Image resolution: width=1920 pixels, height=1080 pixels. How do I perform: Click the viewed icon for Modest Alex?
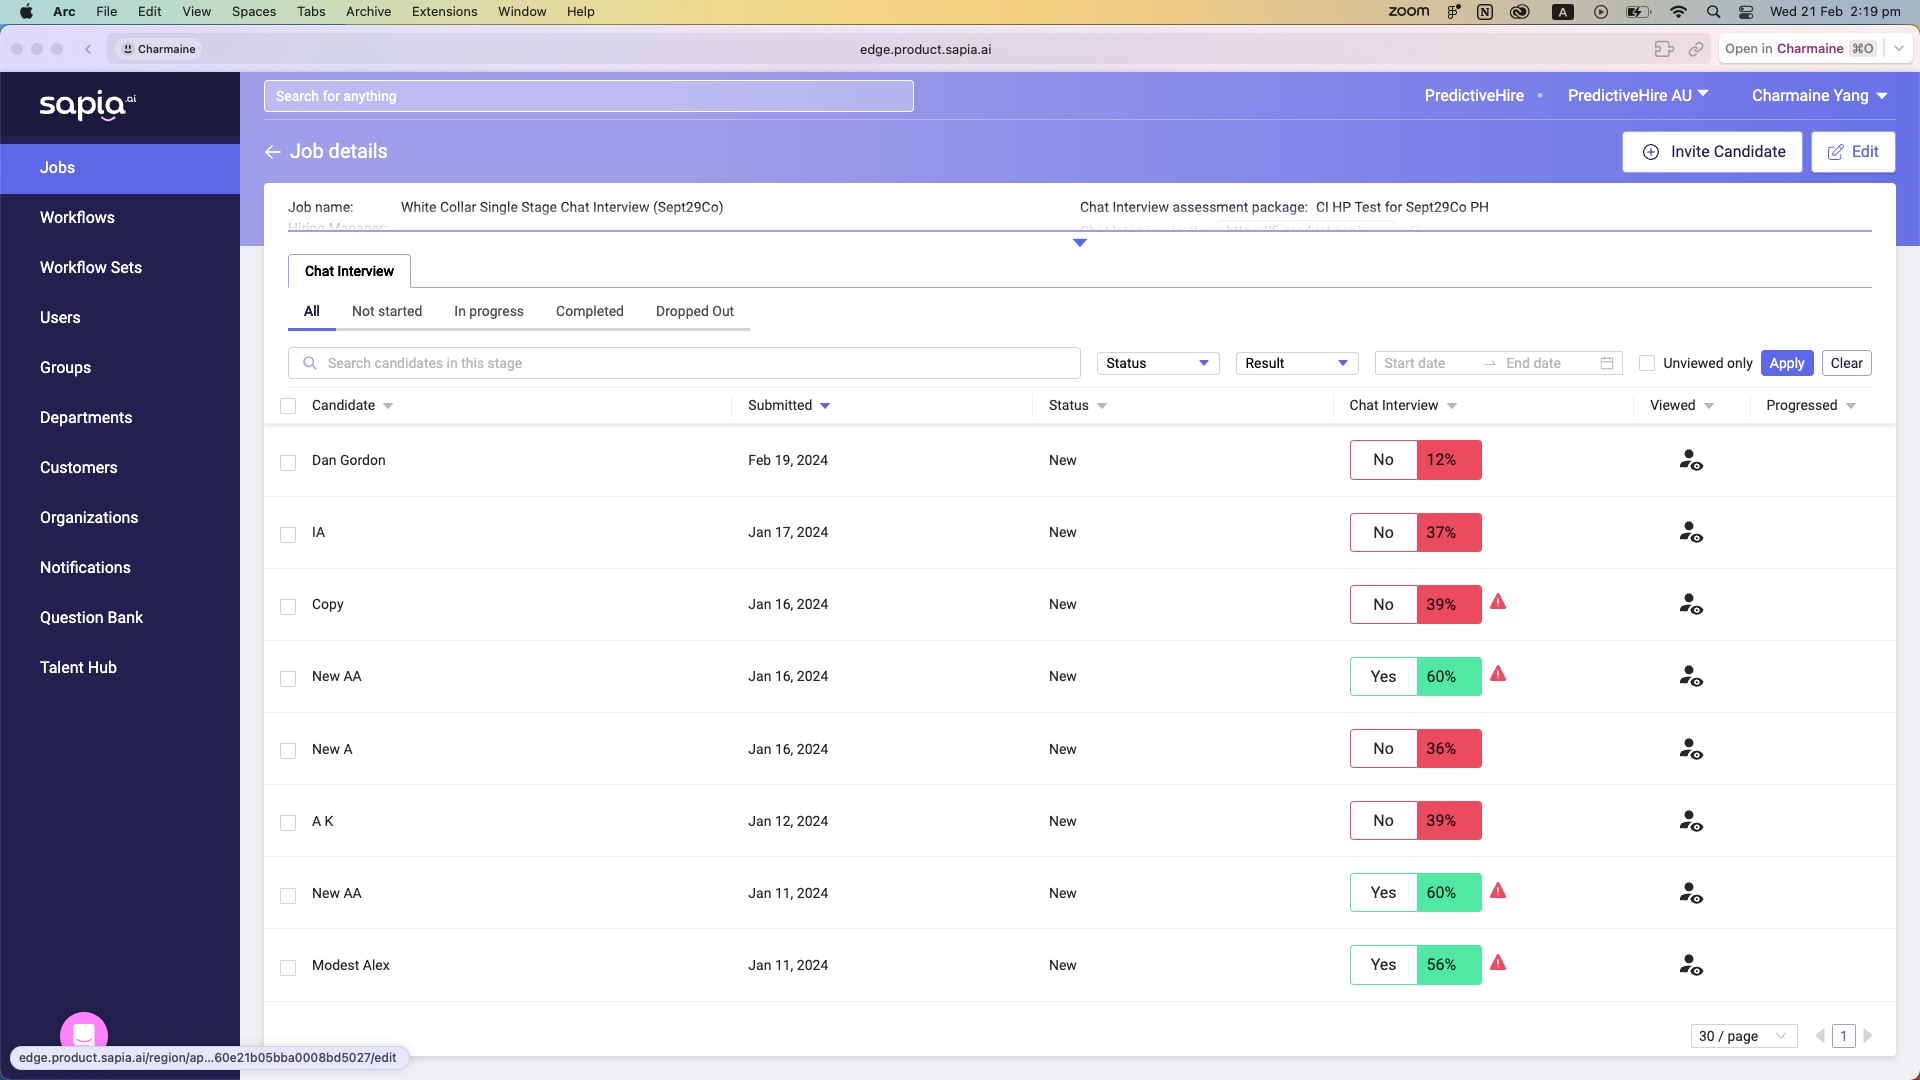(x=1690, y=965)
